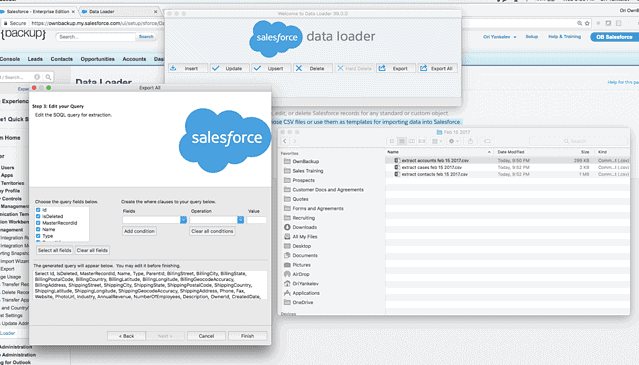Click the Clear all fields button
639x365 pixels.
pos(92,250)
